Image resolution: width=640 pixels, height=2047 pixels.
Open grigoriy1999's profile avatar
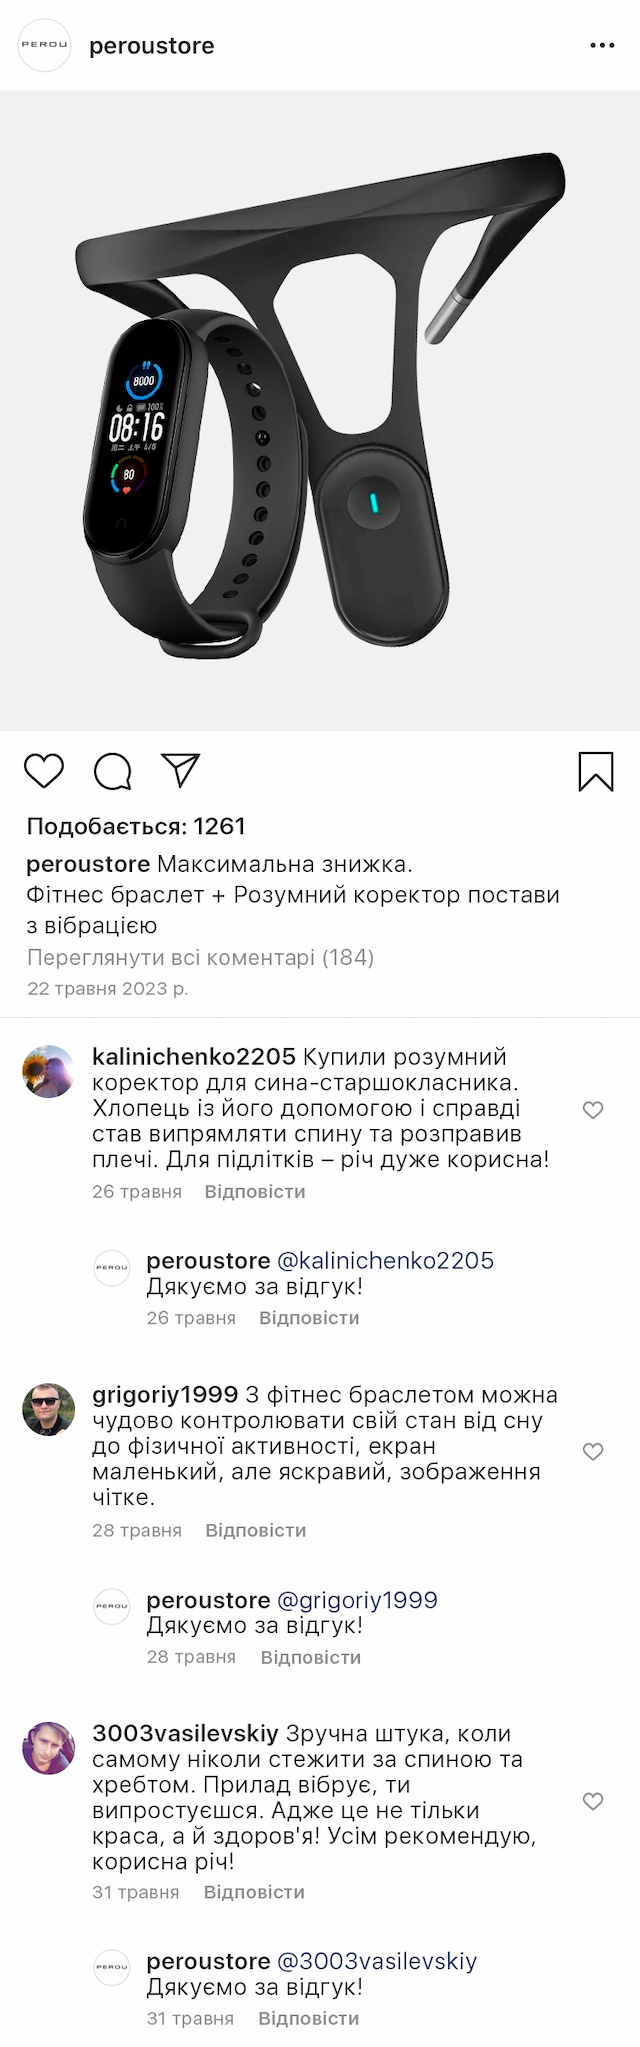point(49,1410)
